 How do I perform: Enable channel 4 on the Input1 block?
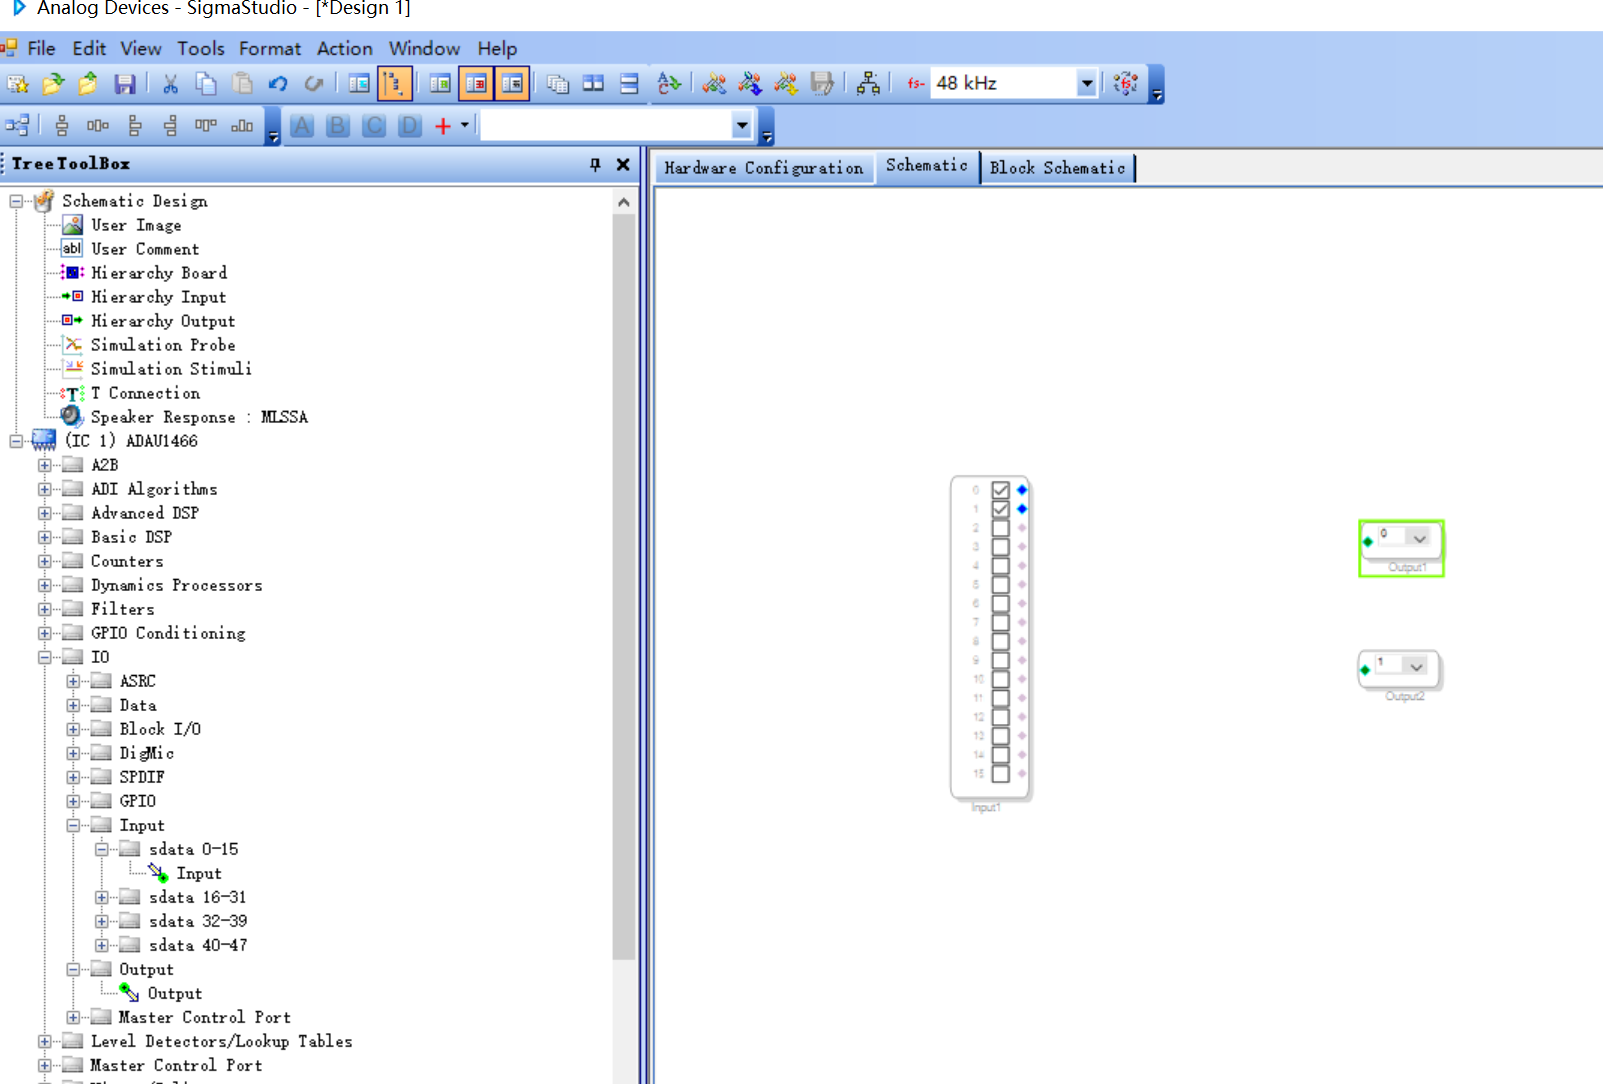click(1000, 566)
